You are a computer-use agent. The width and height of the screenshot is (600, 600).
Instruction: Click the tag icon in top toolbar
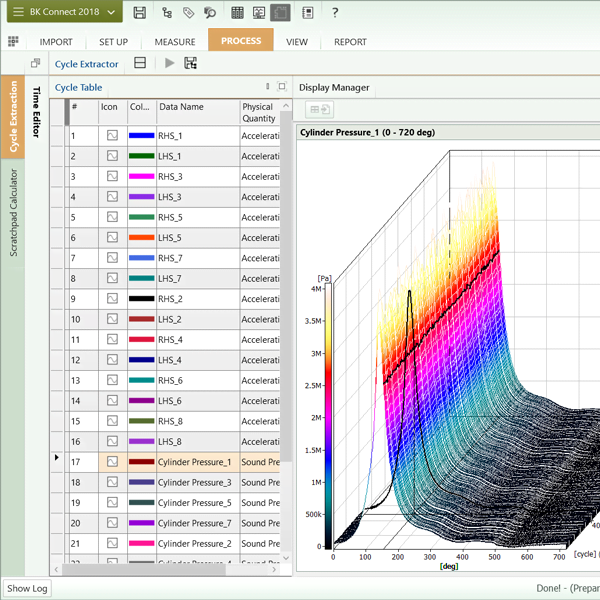point(189,13)
